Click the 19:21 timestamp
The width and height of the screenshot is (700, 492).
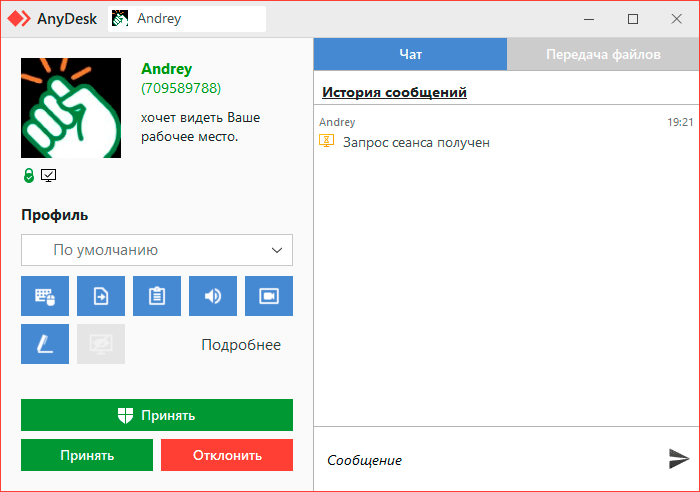coord(680,122)
